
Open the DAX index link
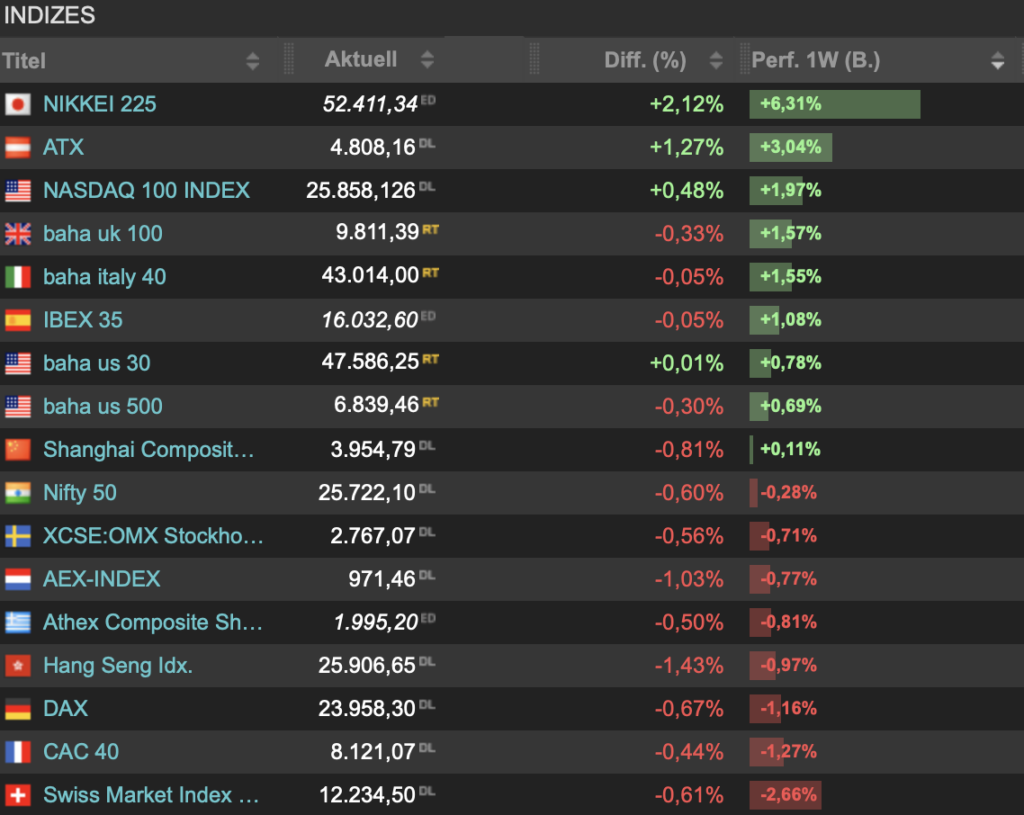click(x=65, y=708)
